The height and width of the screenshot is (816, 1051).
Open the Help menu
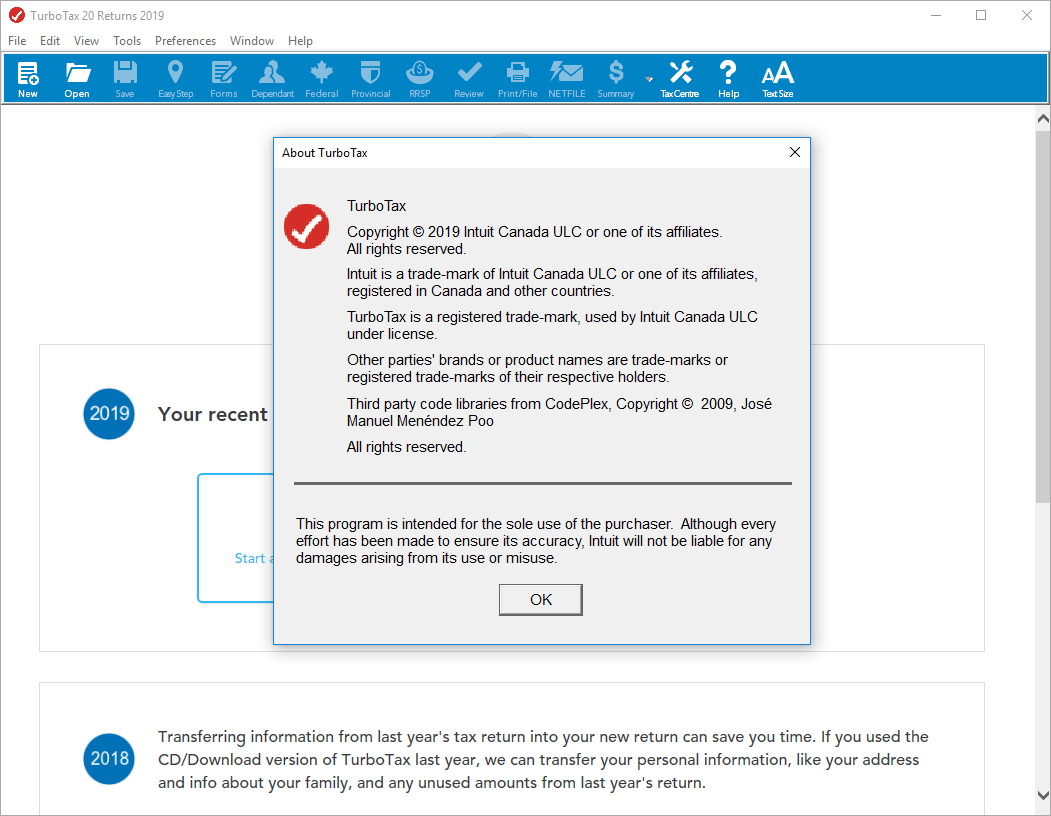pyautogui.click(x=300, y=41)
